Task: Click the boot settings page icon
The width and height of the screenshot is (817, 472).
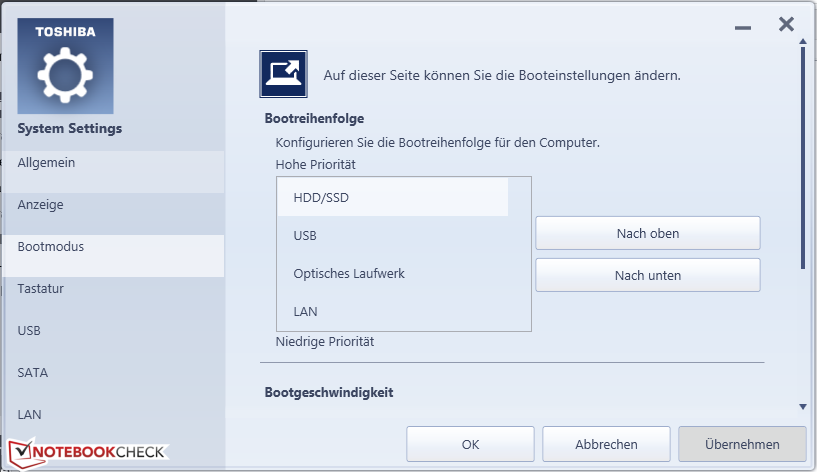Action: point(283,74)
